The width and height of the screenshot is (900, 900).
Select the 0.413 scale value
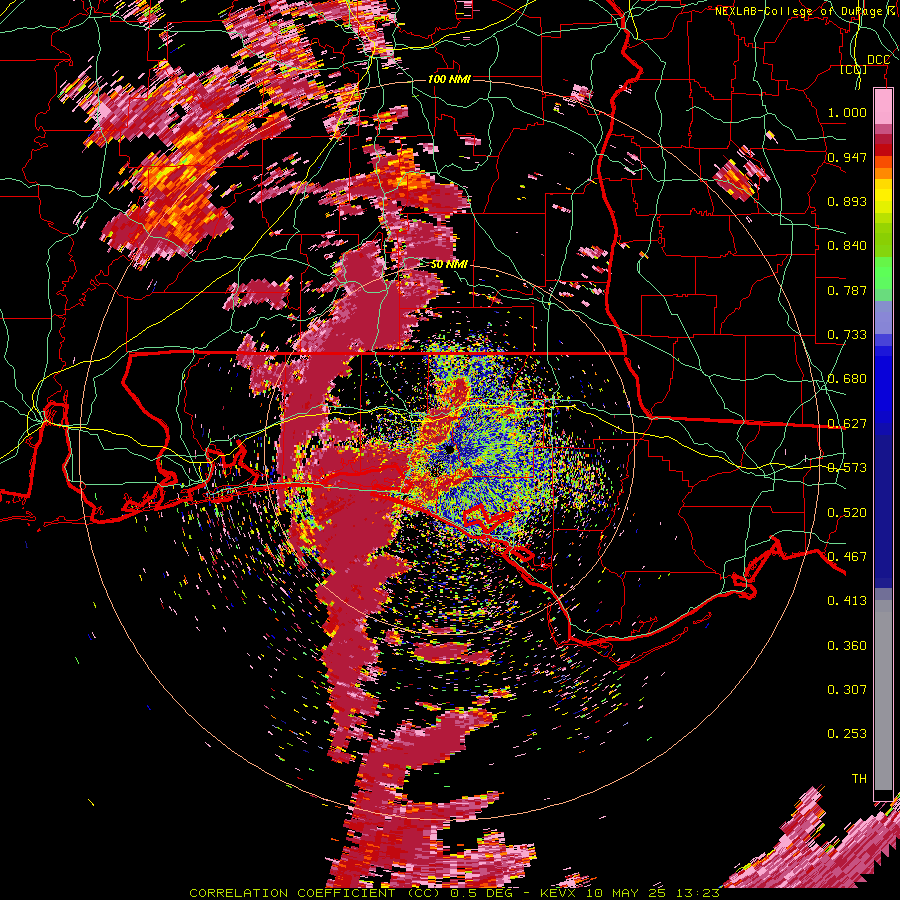(x=847, y=601)
